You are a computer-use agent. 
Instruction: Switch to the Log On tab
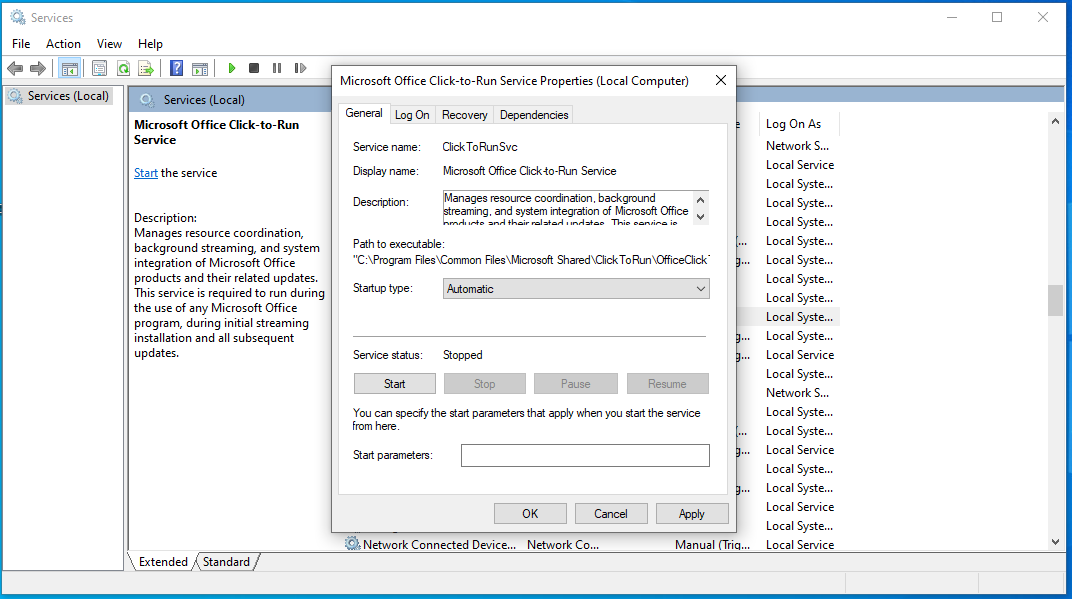point(412,115)
